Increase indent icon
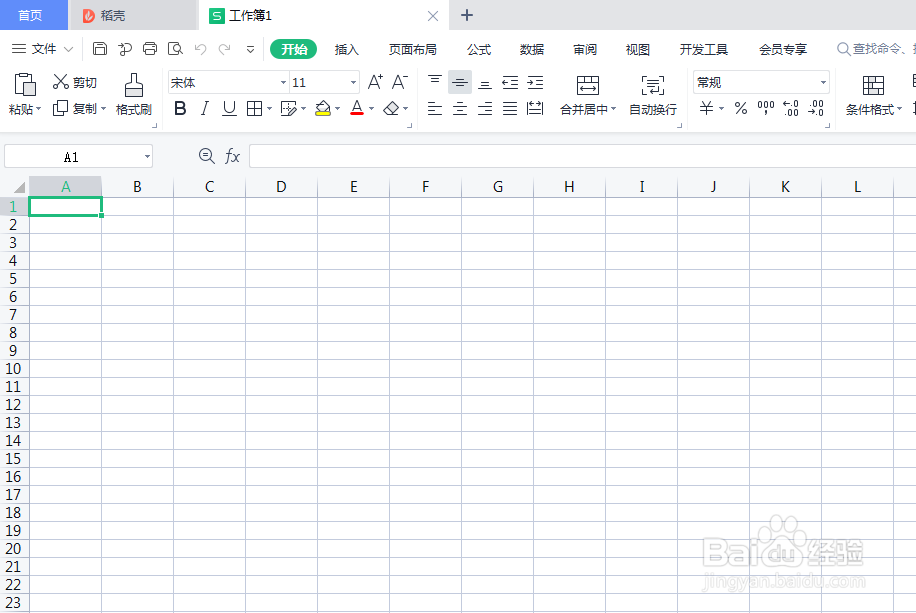The height and width of the screenshot is (613, 916). pos(535,82)
